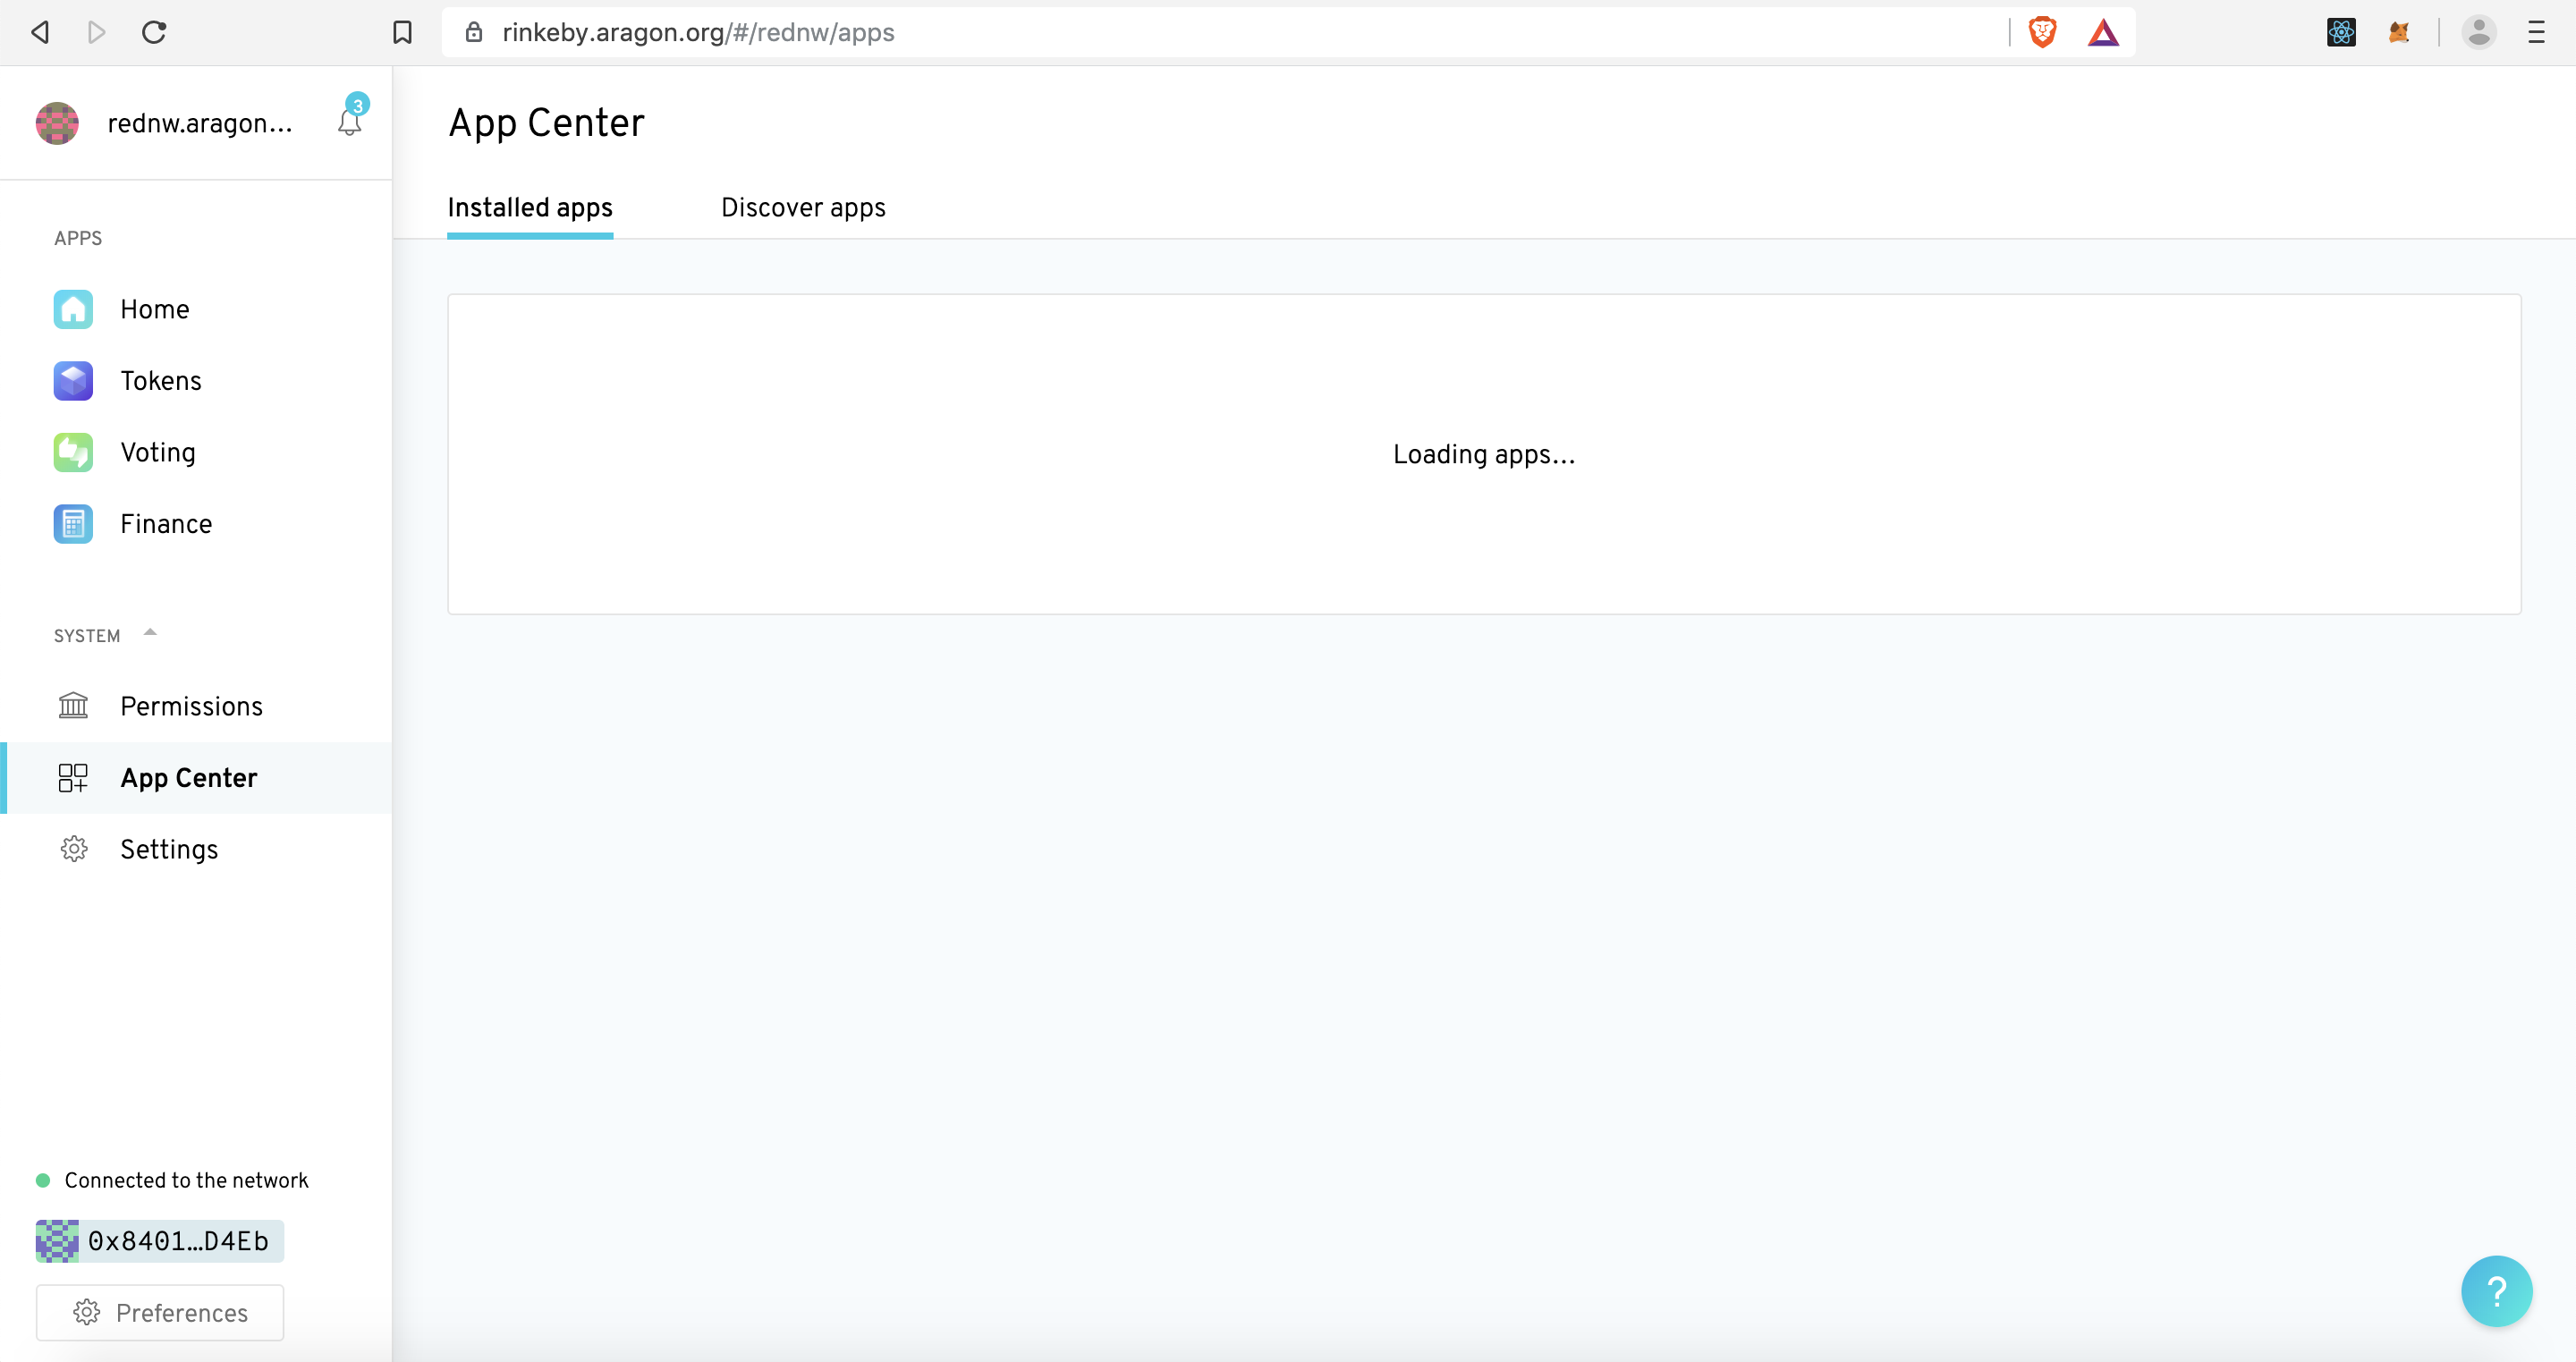Click the browser profile avatar
Image resolution: width=2576 pixels, height=1362 pixels.
(x=2479, y=32)
